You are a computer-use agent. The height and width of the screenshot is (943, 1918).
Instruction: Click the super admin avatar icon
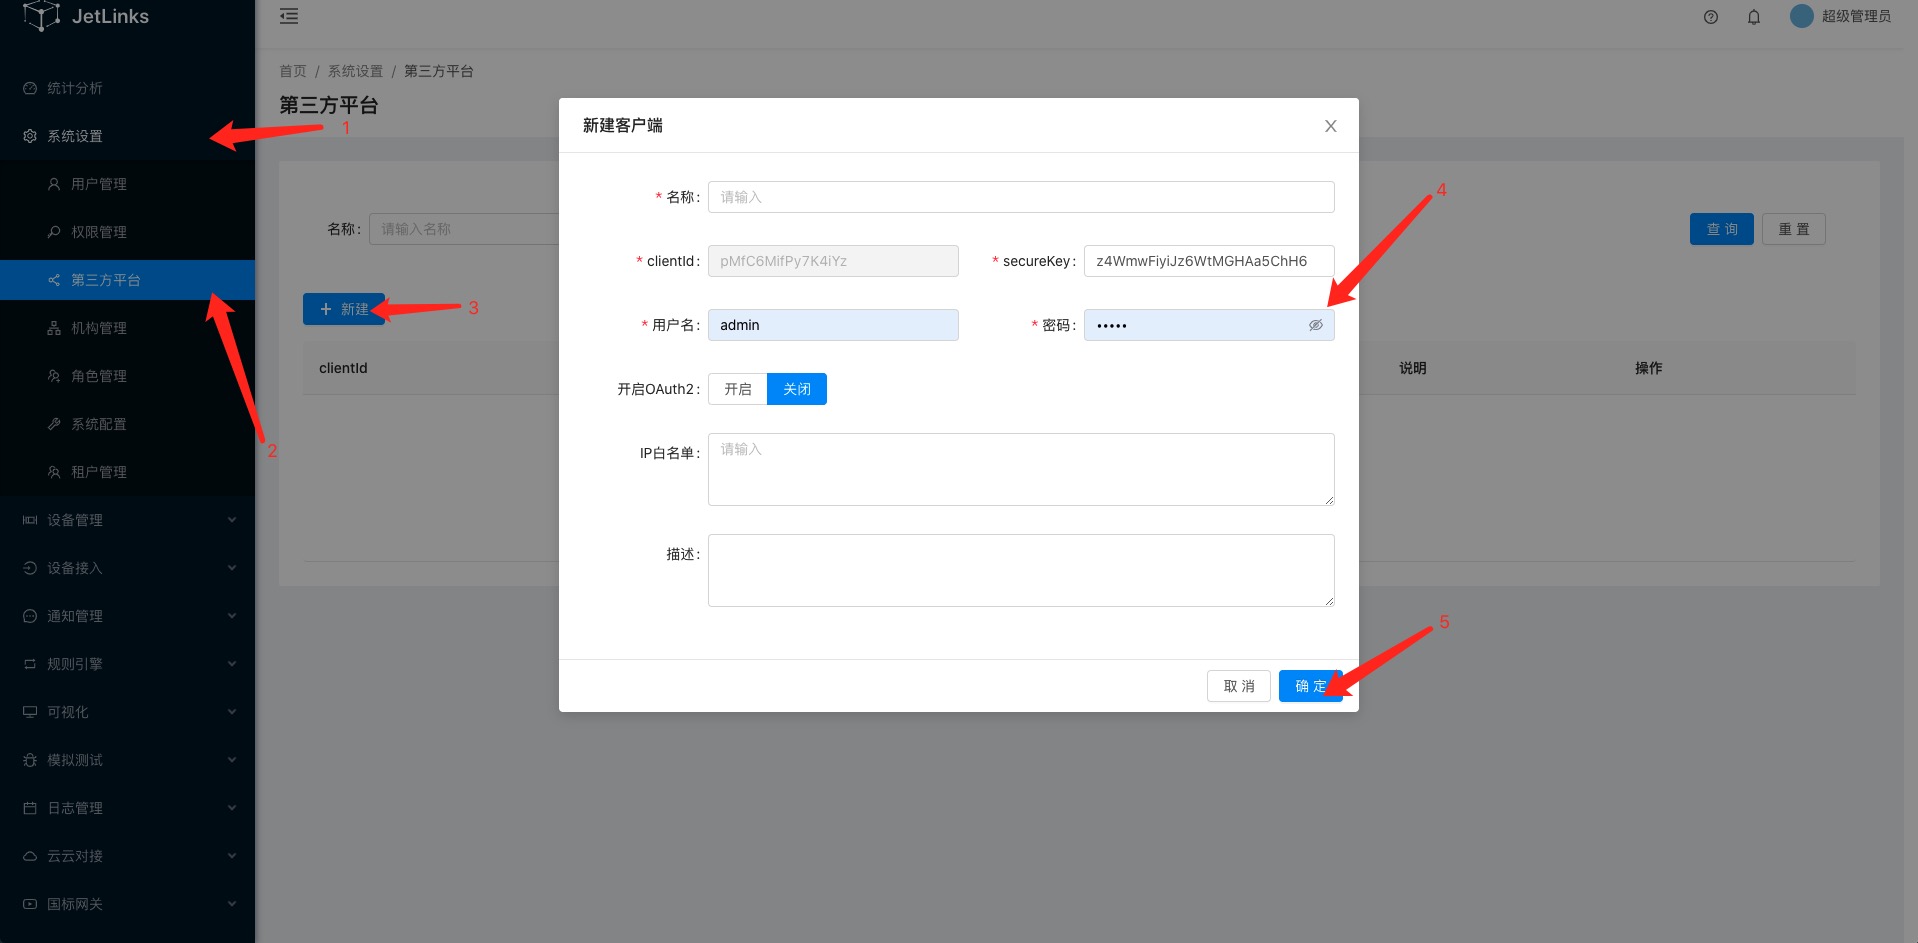point(1801,16)
